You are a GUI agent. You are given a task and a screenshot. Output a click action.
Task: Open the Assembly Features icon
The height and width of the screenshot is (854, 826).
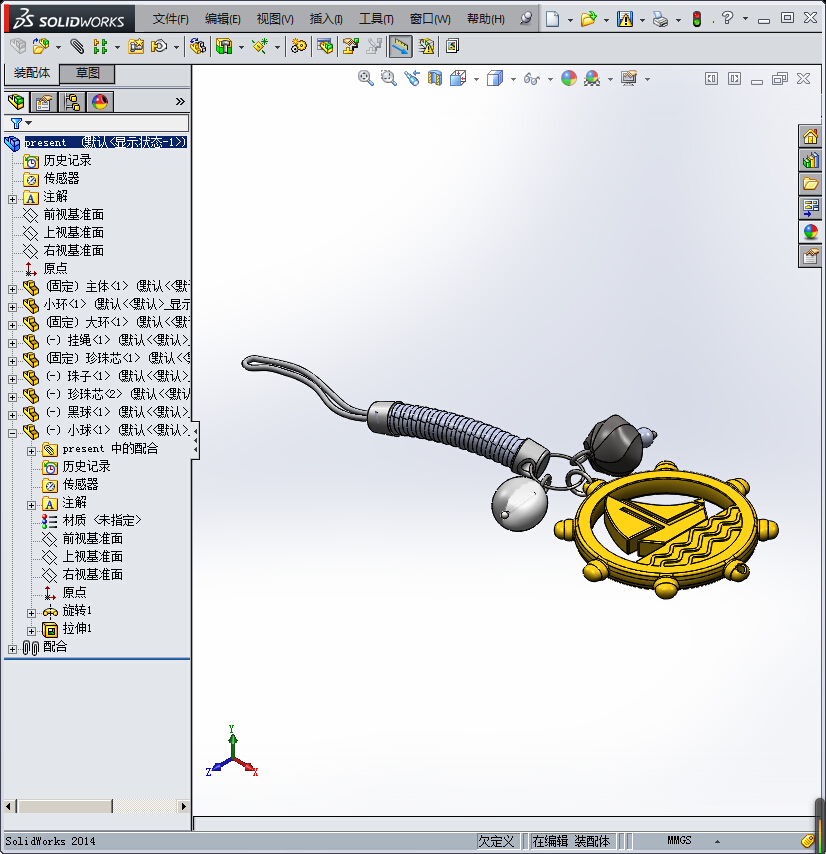tap(224, 46)
